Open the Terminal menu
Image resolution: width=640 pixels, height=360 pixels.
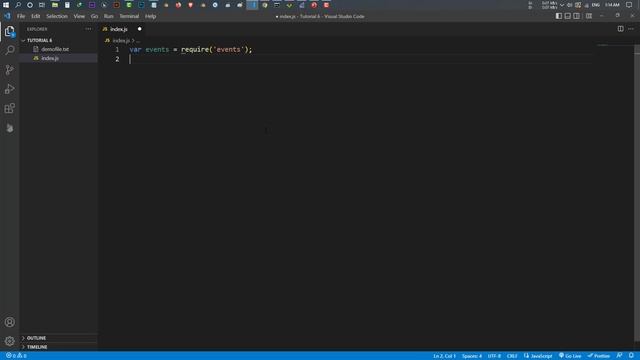click(129, 16)
